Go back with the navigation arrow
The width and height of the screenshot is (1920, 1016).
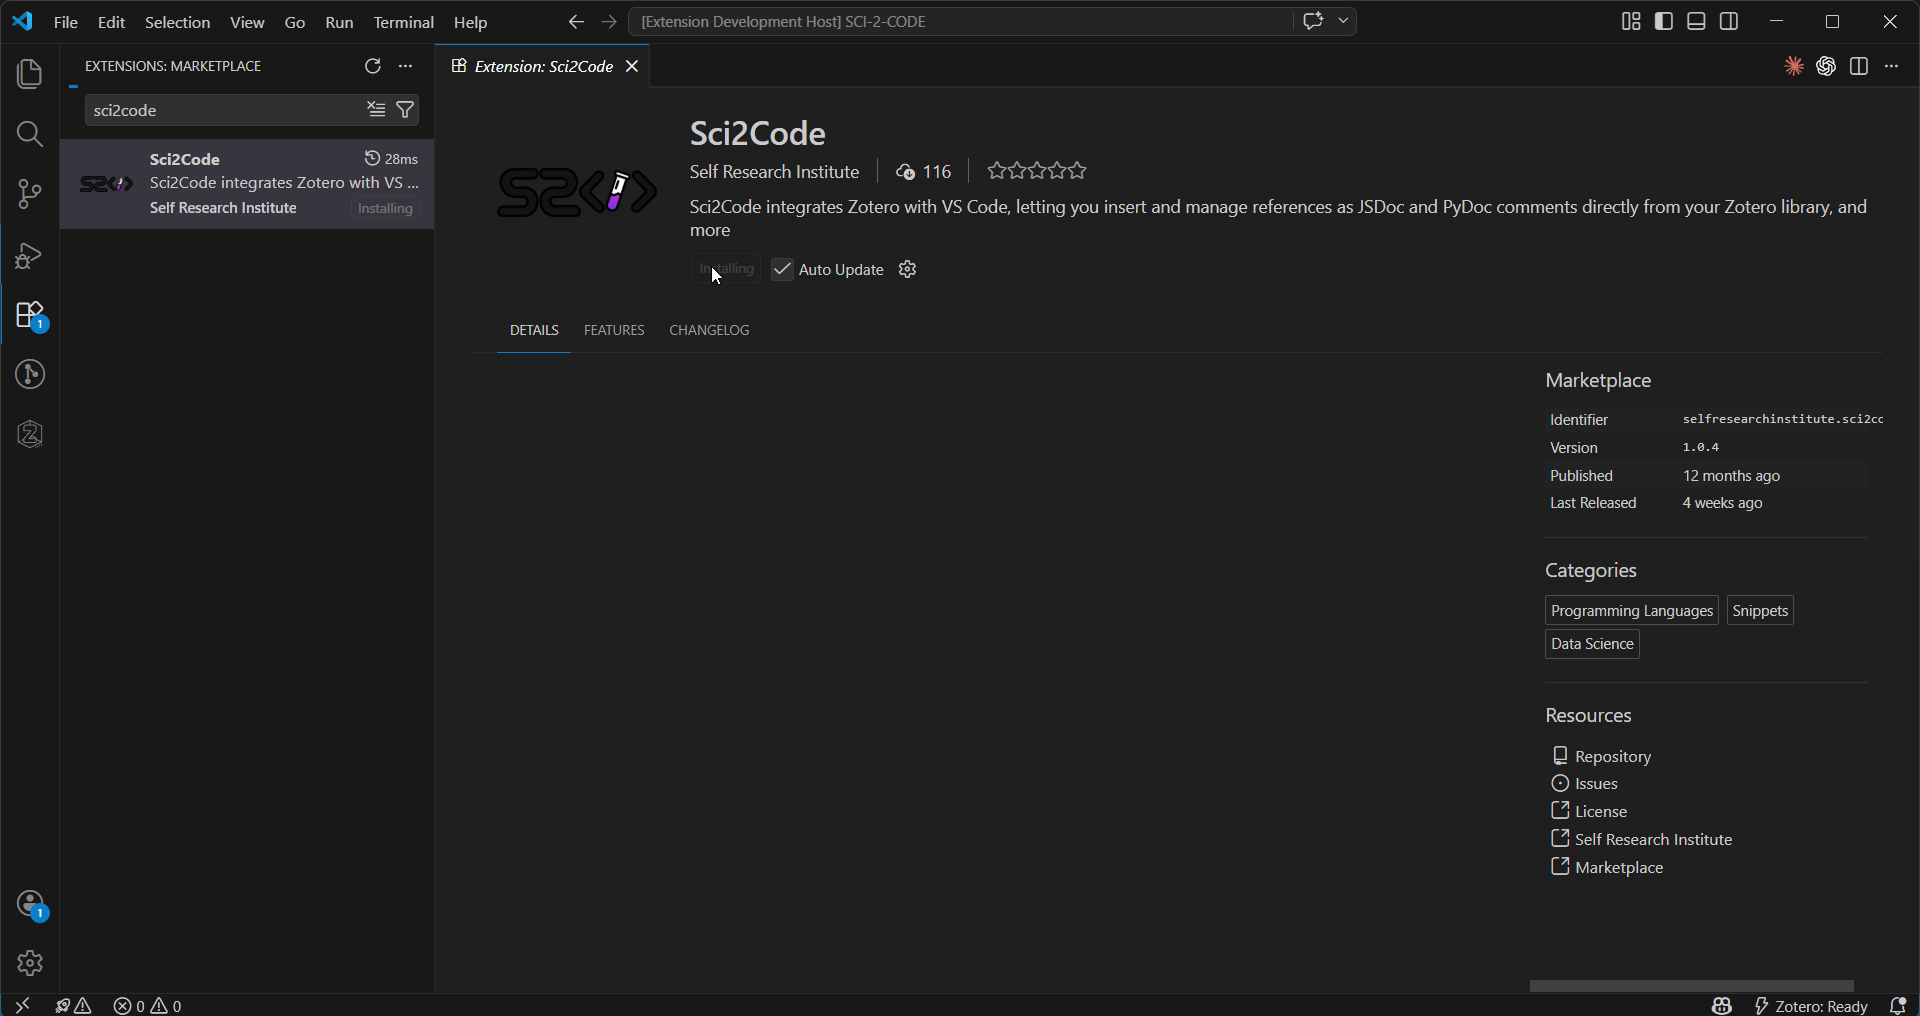576,21
